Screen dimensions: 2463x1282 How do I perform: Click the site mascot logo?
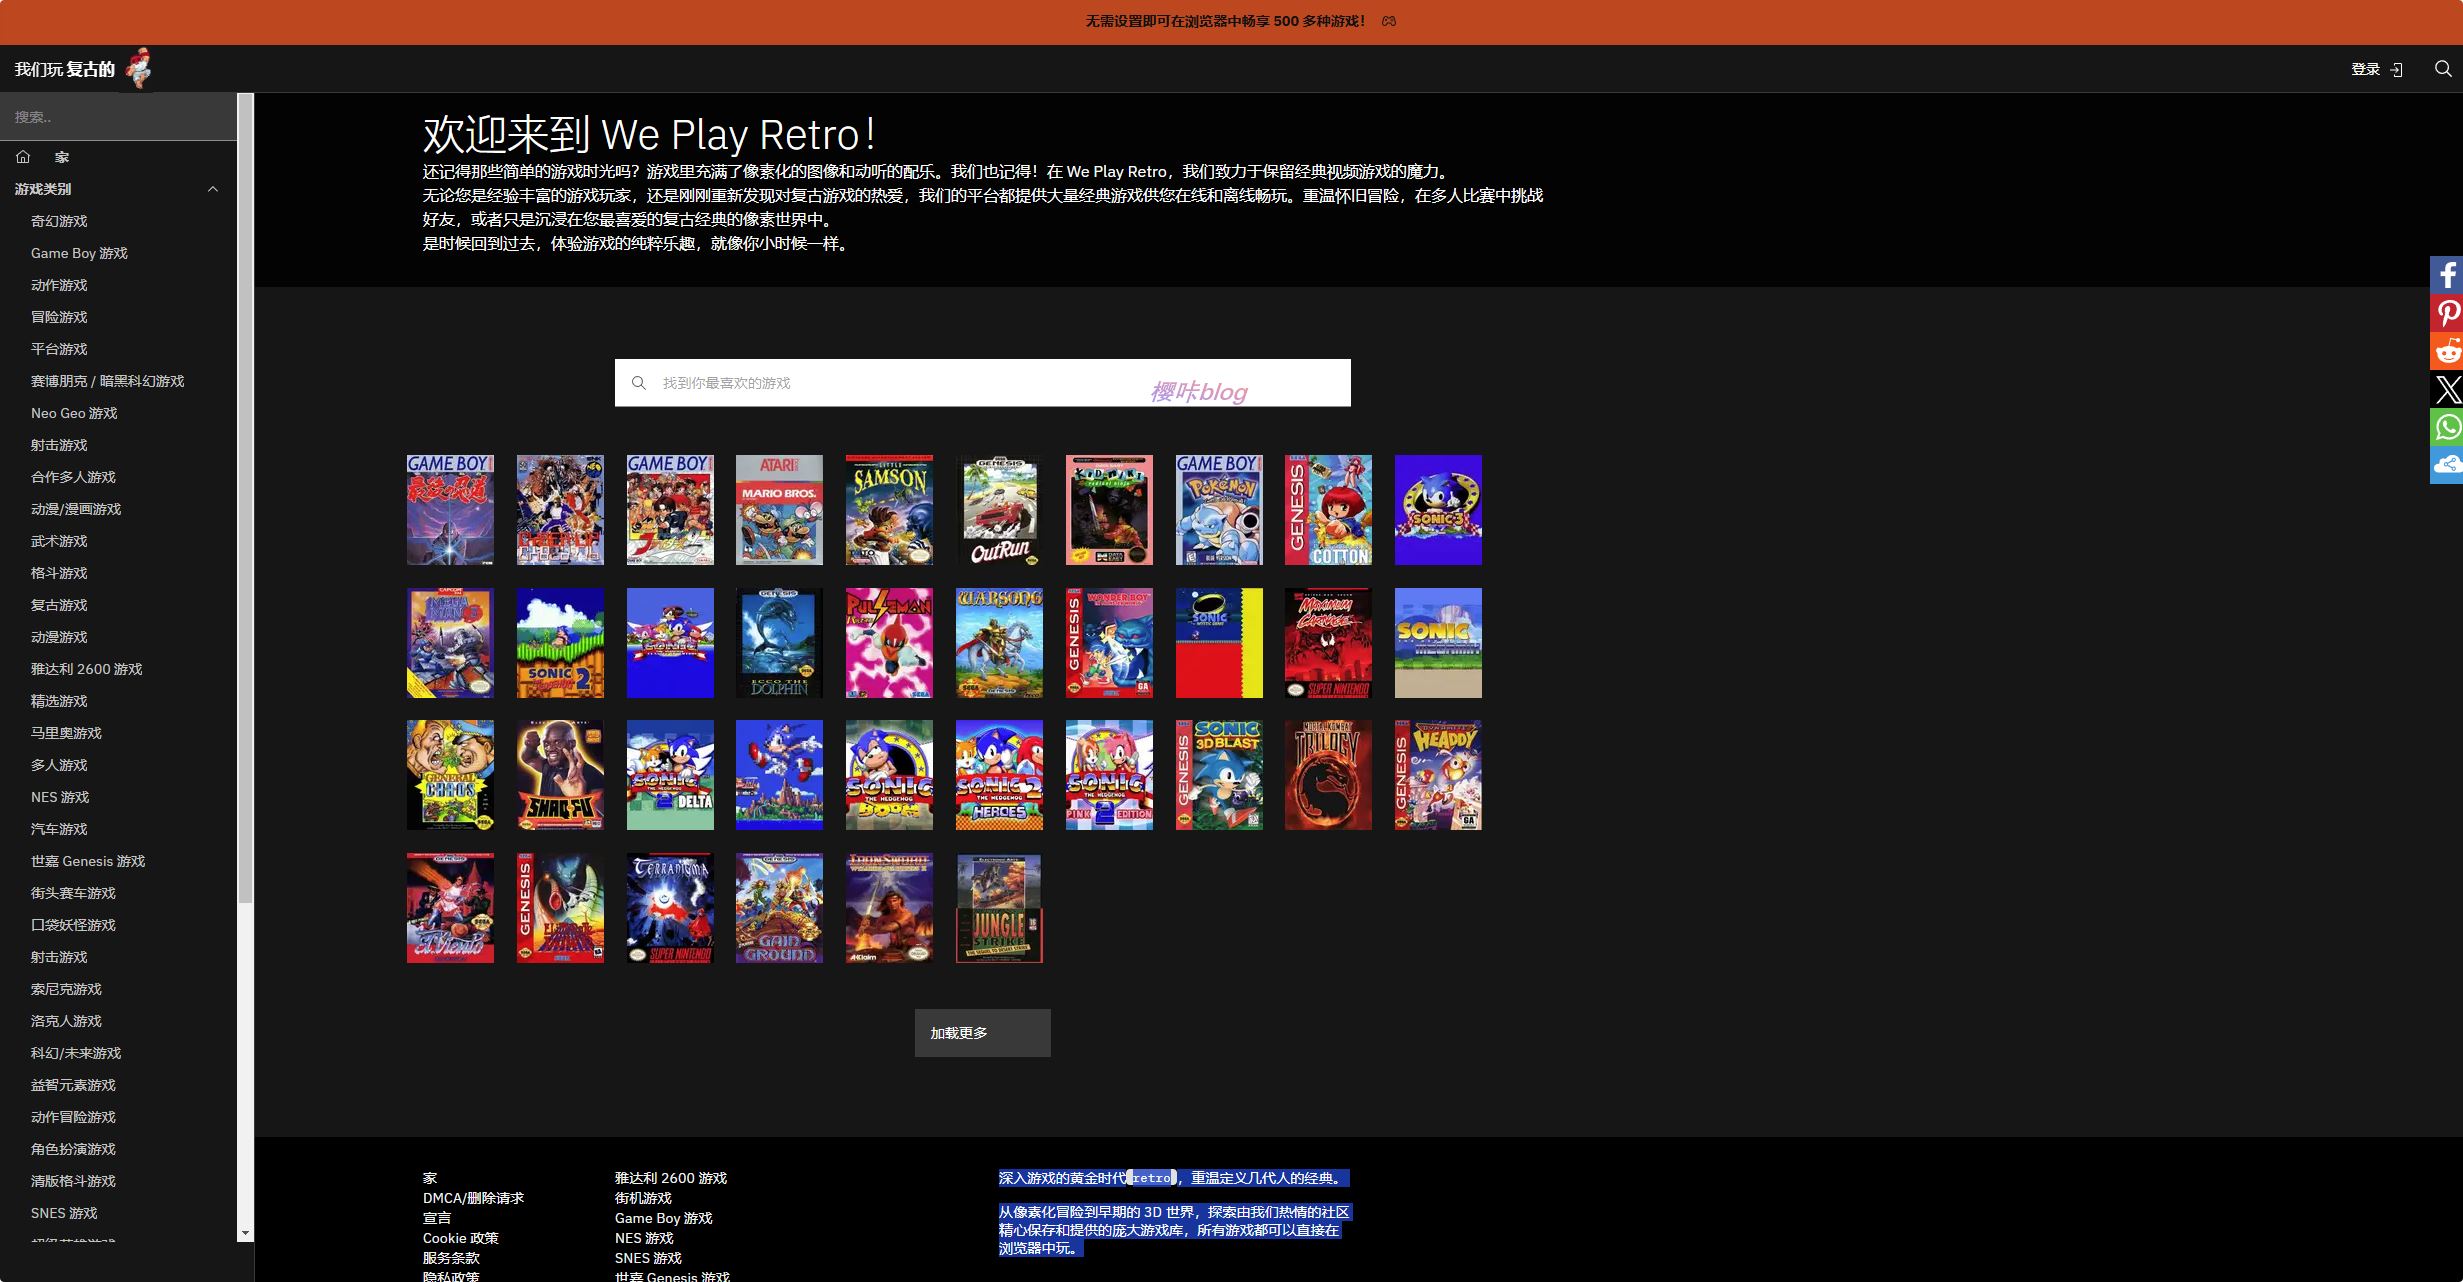(x=139, y=68)
